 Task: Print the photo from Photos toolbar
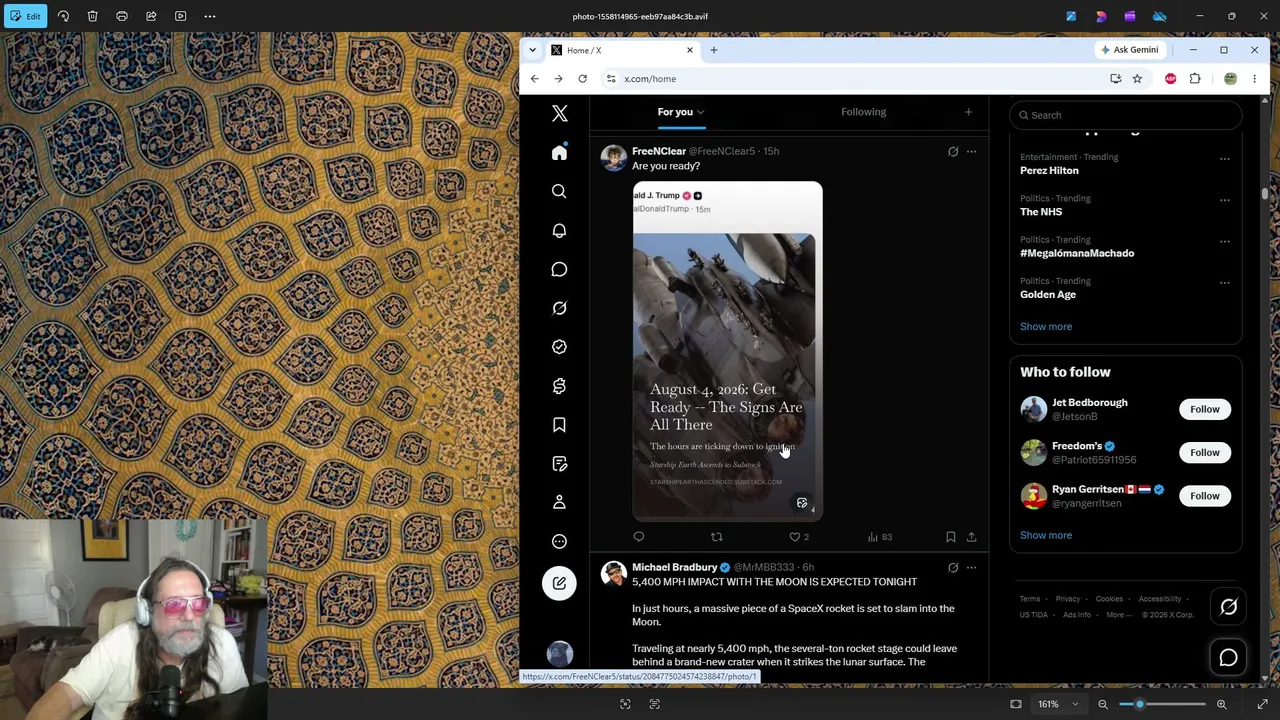tap(122, 16)
